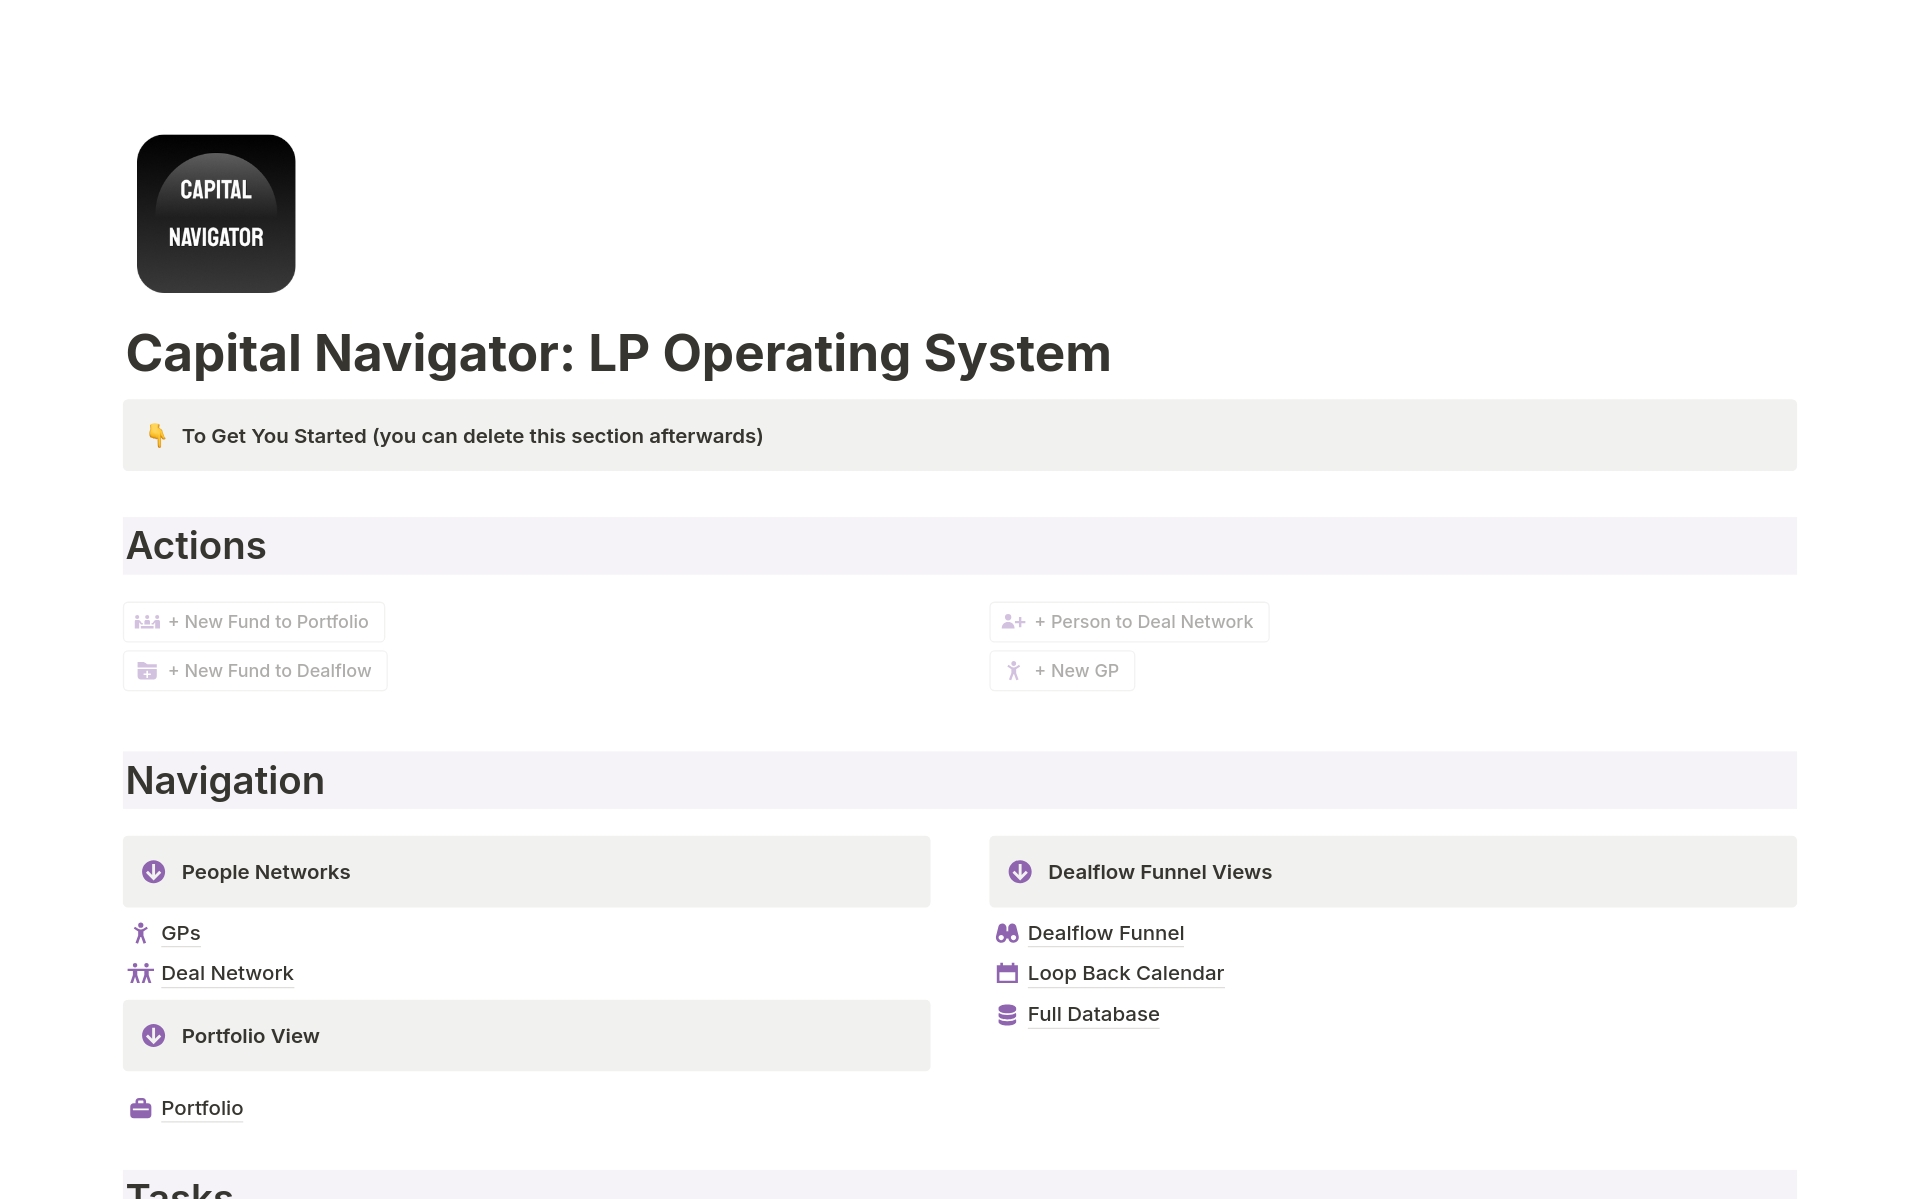This screenshot has height=1199, width=1920.
Task: Click the two-people icon beside Deal Network
Action: pyautogui.click(x=141, y=973)
